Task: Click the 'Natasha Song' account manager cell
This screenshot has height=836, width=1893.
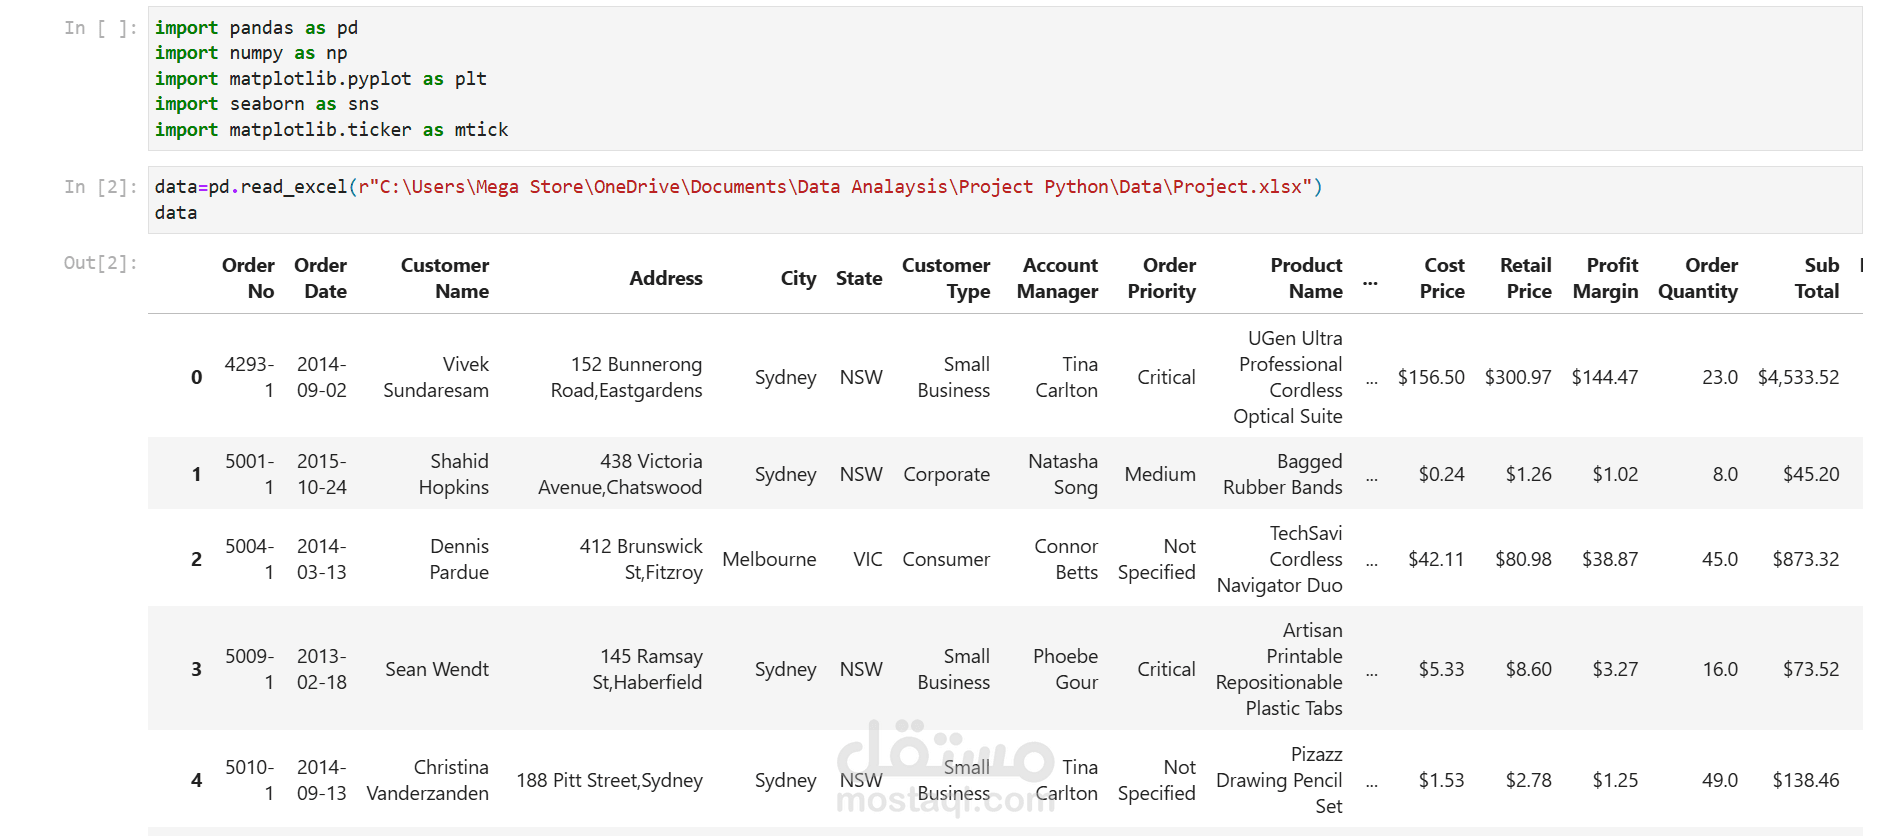Action: click(x=1063, y=474)
